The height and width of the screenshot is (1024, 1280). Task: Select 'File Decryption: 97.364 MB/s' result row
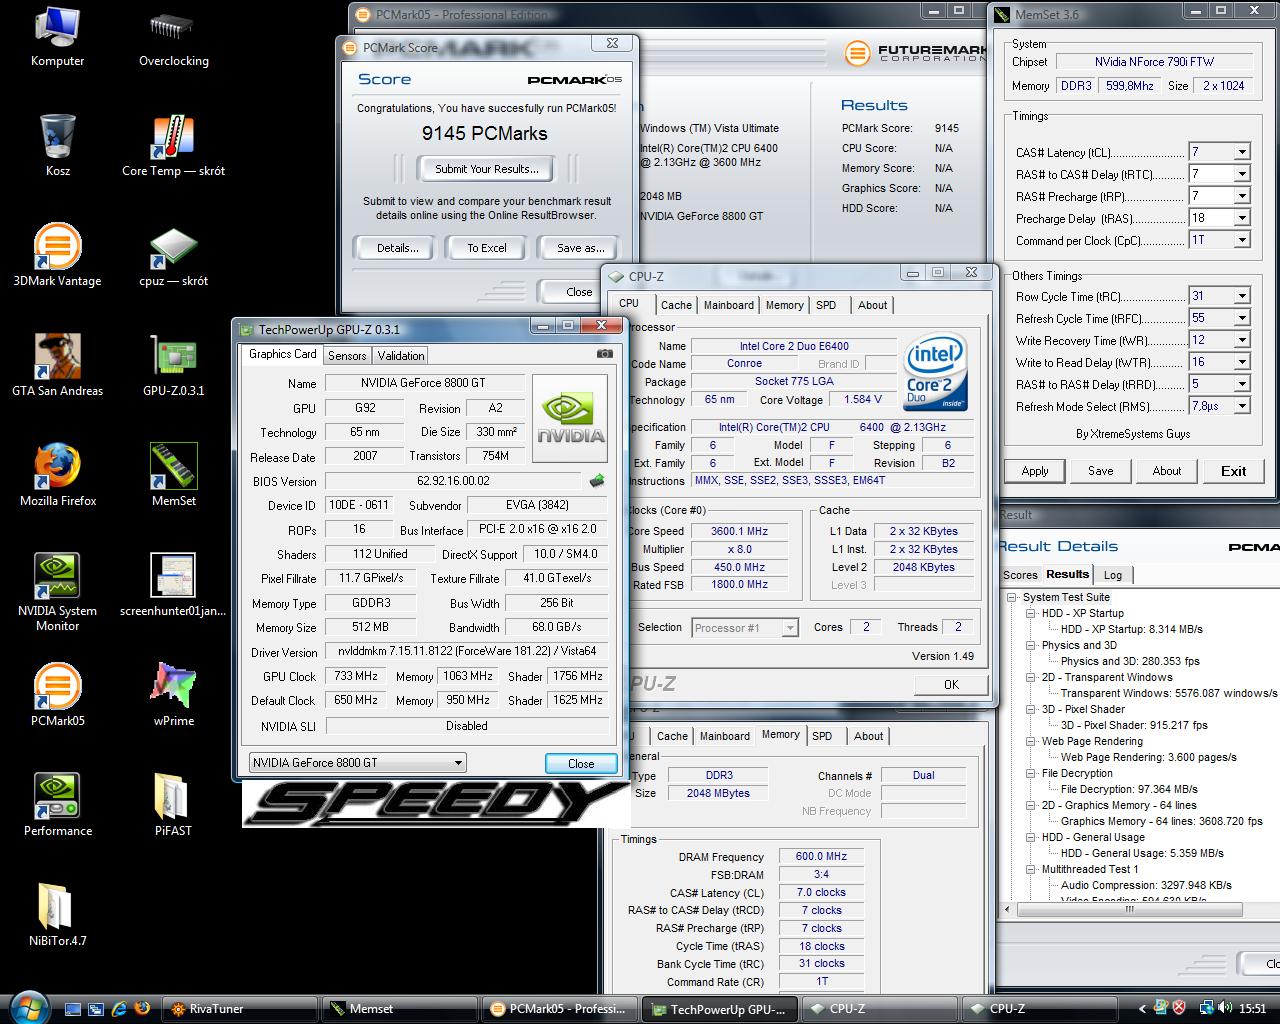tap(1129, 789)
